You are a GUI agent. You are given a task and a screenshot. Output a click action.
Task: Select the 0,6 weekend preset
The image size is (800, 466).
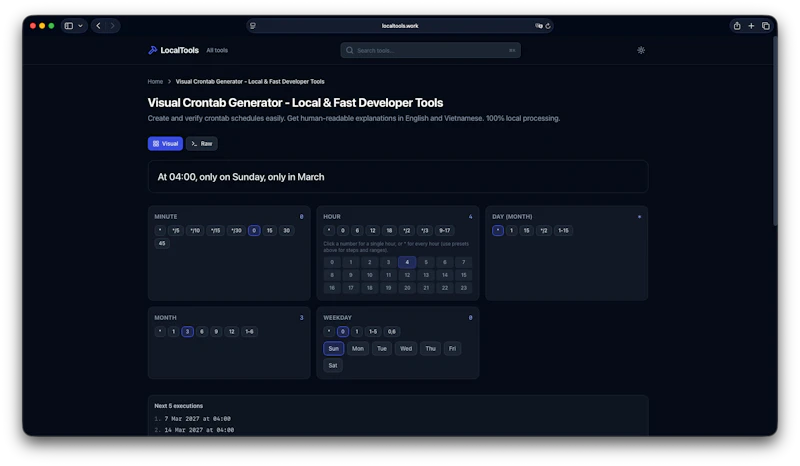click(x=391, y=331)
